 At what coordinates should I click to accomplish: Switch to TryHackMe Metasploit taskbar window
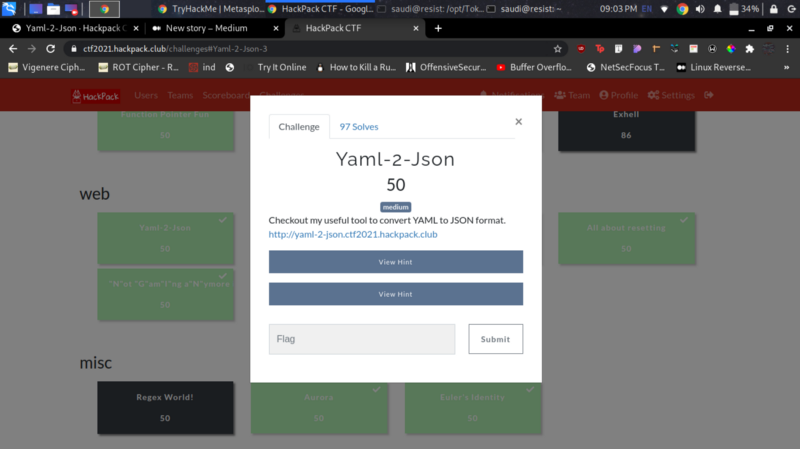coord(210,9)
